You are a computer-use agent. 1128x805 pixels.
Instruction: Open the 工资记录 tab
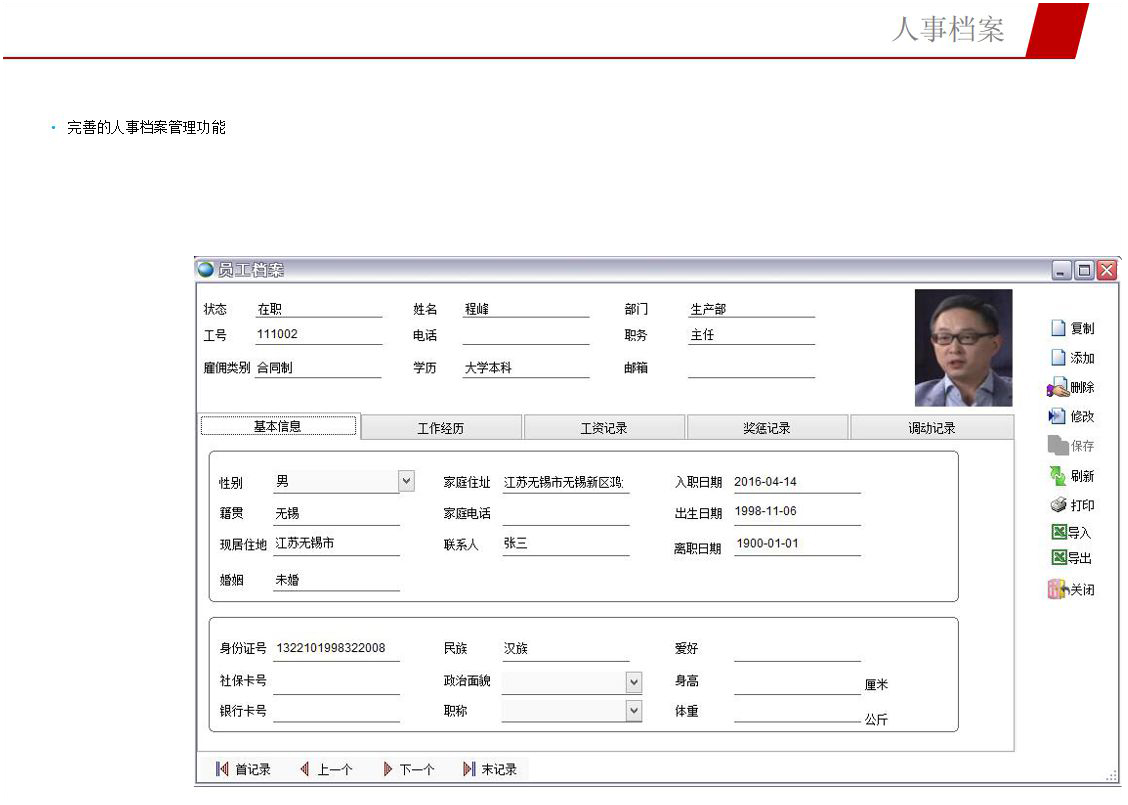604,428
